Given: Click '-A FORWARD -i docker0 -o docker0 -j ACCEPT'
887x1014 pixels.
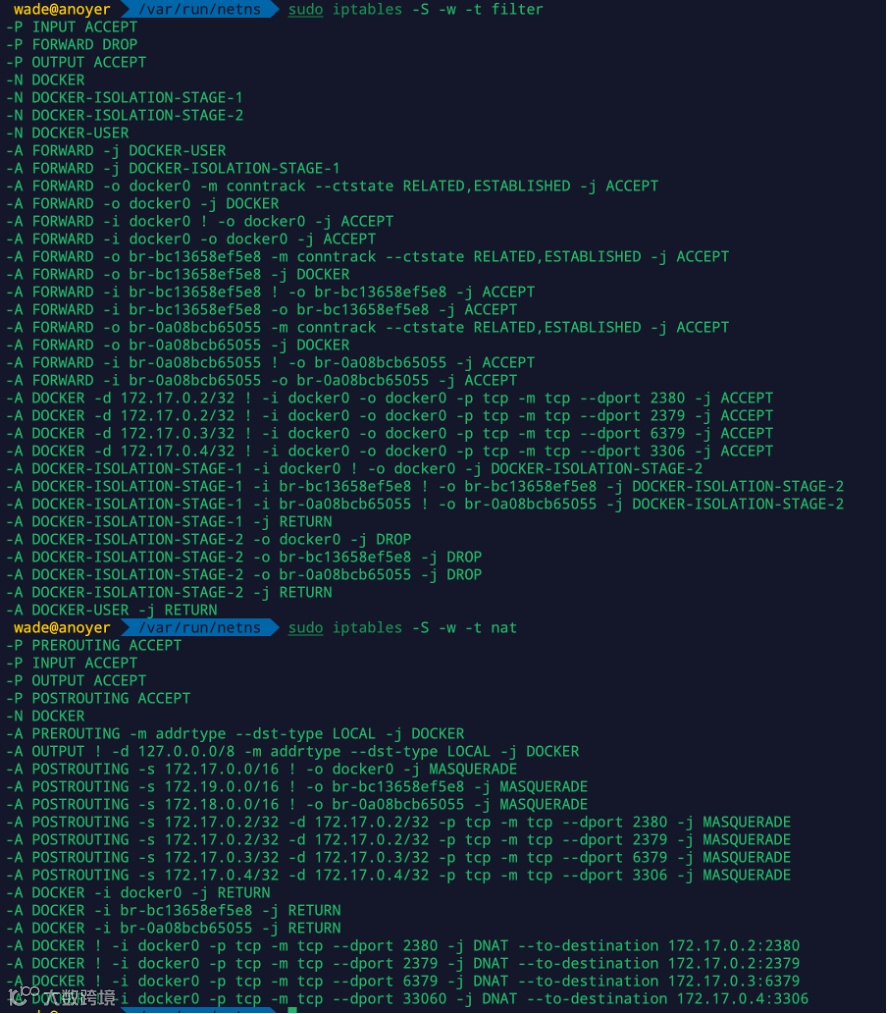Looking at the screenshot, I should pos(191,239).
